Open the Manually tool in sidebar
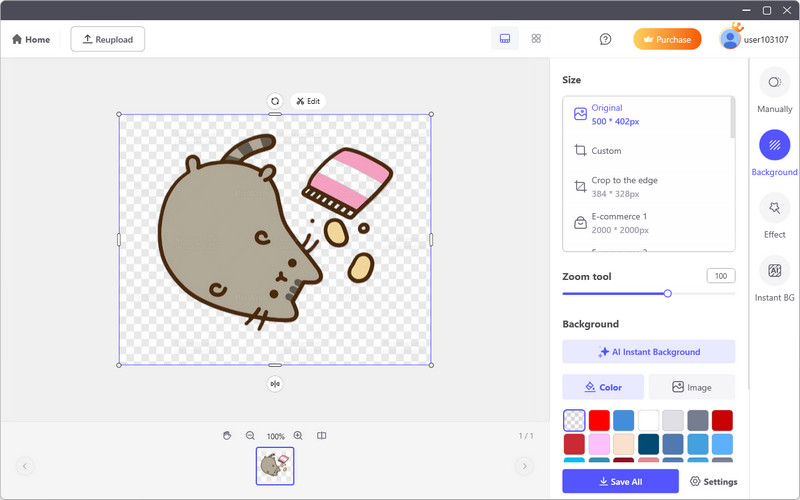 (774, 90)
